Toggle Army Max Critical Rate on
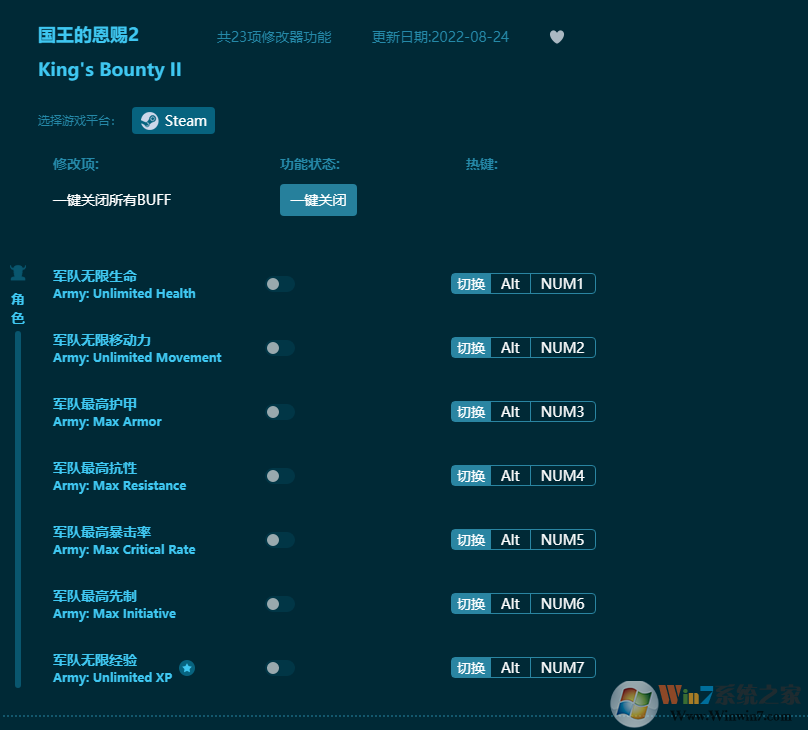808x730 pixels. tap(279, 540)
